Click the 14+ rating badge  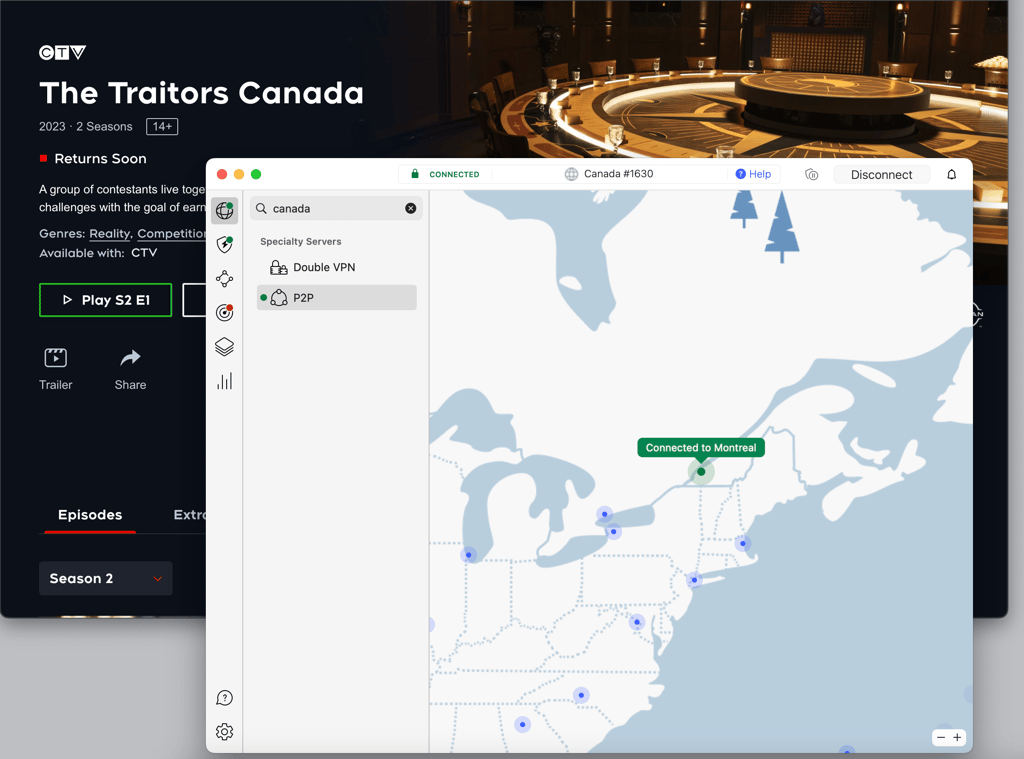coord(162,127)
